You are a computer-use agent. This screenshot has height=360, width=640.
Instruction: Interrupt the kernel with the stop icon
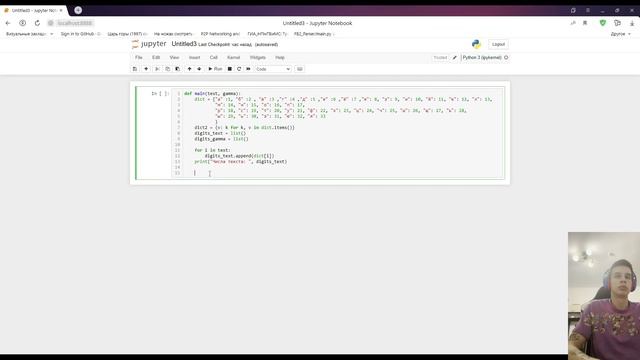coord(230,69)
